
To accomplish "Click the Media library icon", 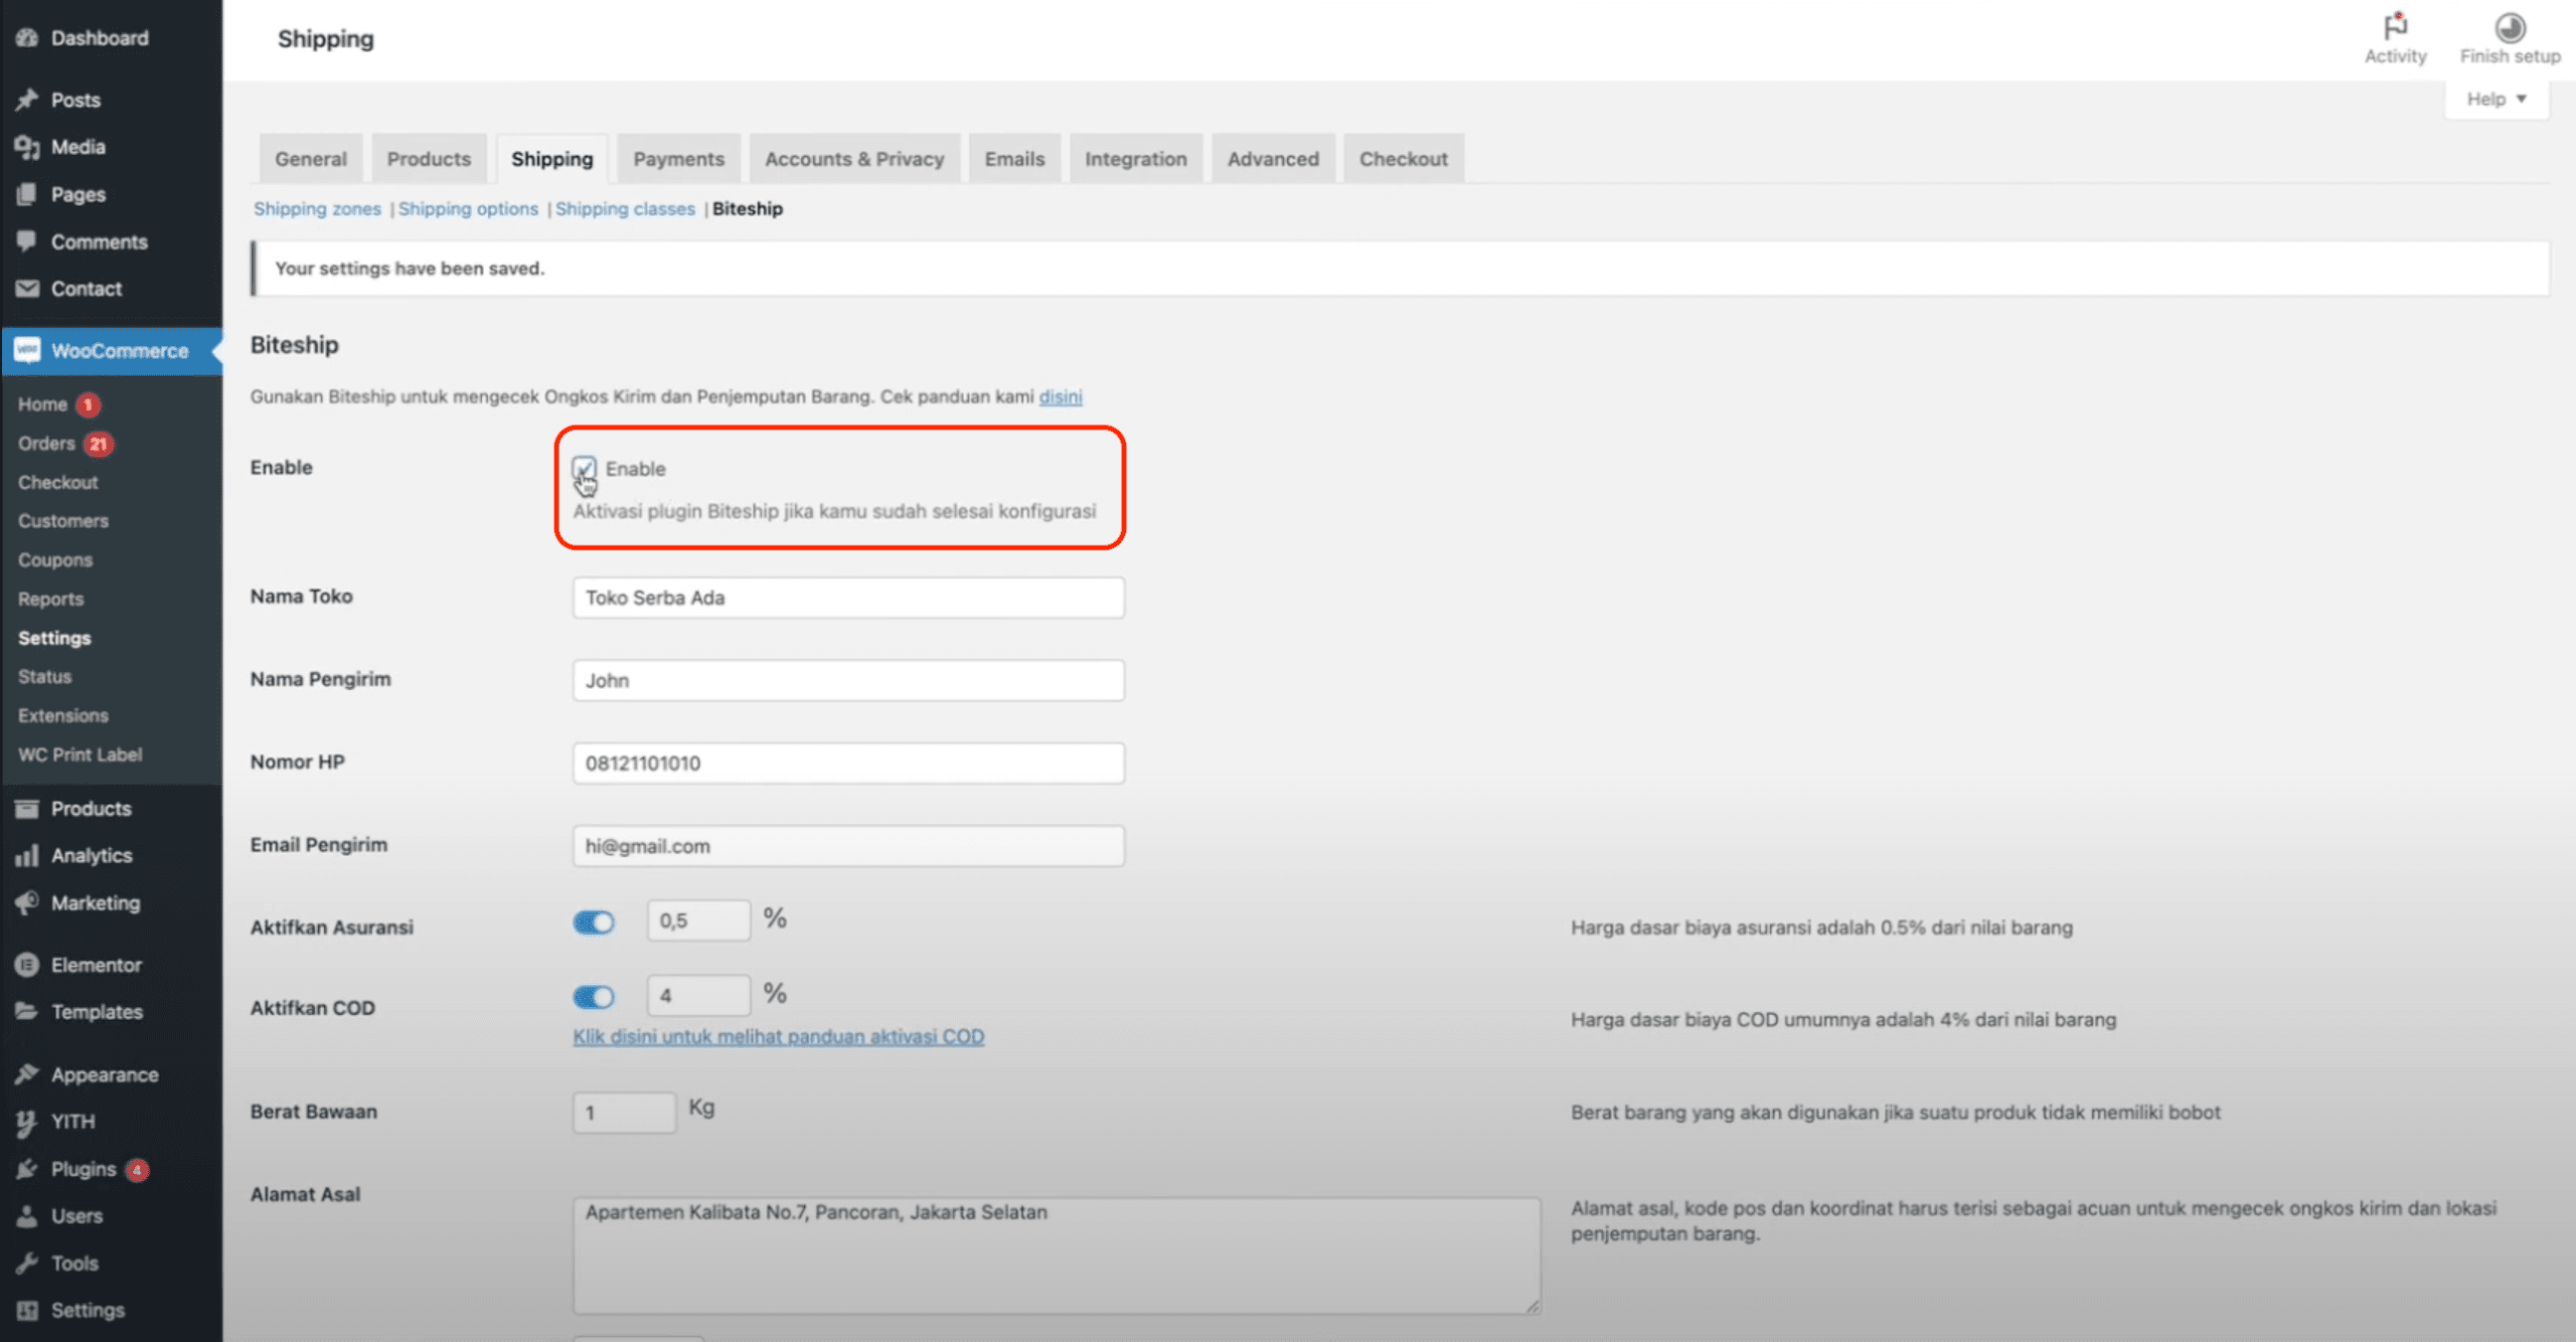I will pos(27,147).
